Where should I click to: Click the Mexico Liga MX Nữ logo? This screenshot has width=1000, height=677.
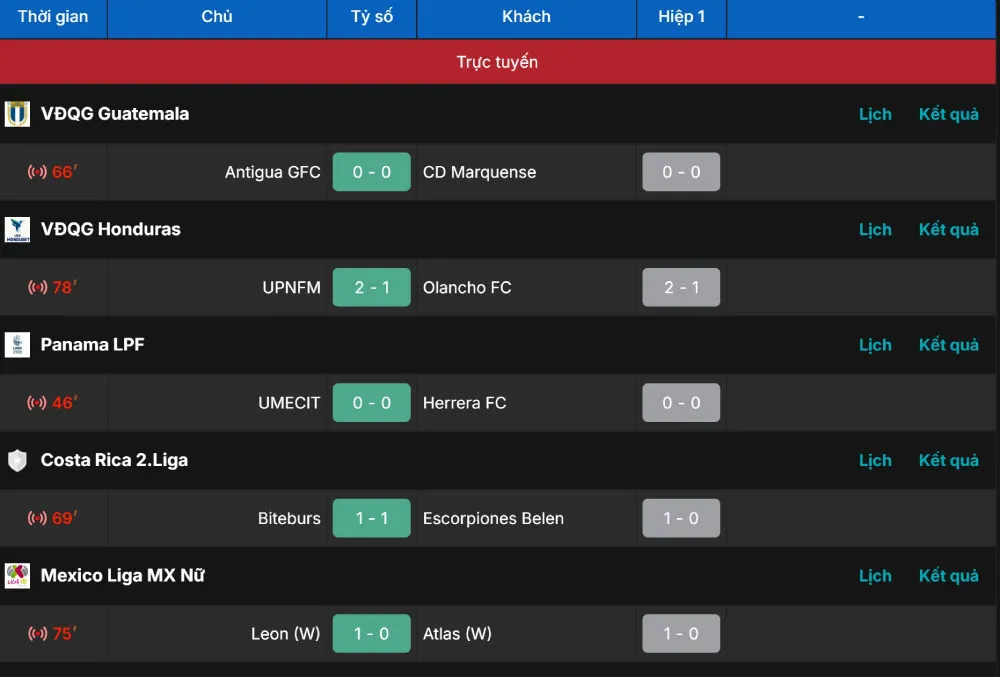(x=17, y=576)
